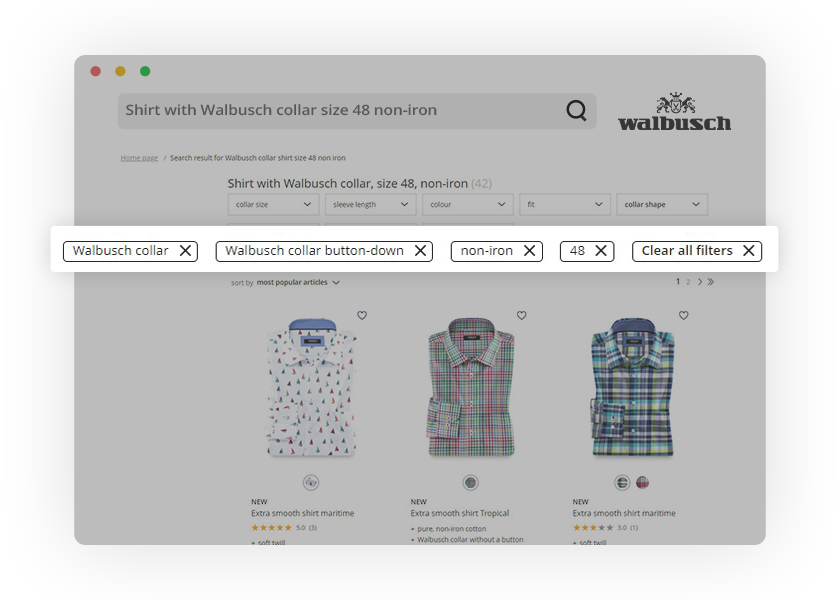840x600 pixels.
Task: Remove the Walbusch collar button-down filter
Action: click(x=421, y=251)
